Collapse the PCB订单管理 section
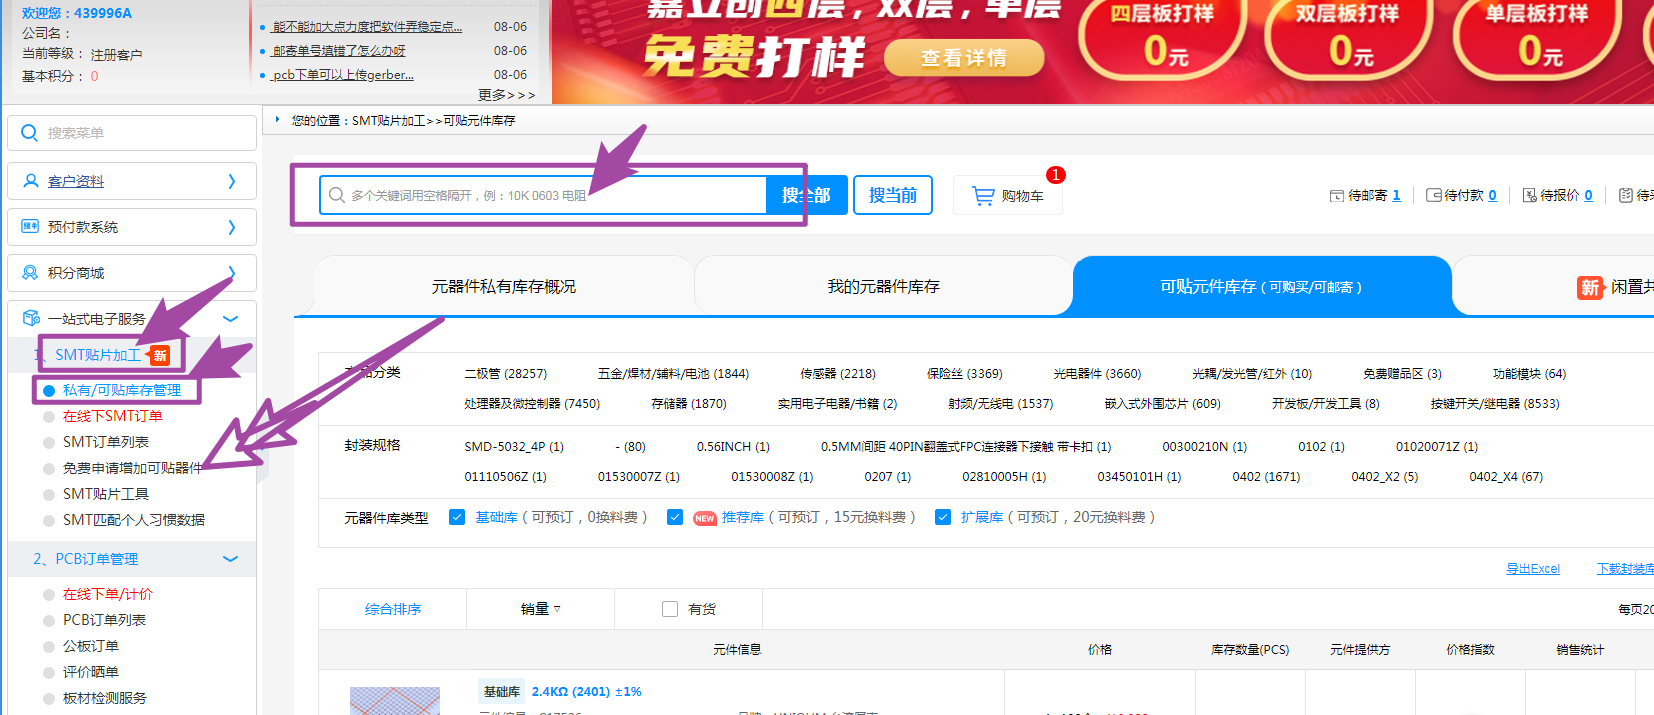The height and width of the screenshot is (715, 1654). pyautogui.click(x=230, y=559)
